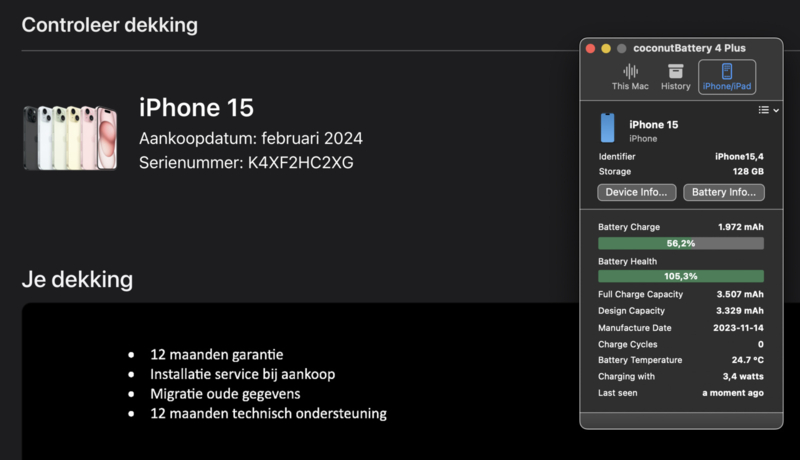This screenshot has height=460, width=800.
Task: Click Installatie service bij aankoop bullet
Action: point(242,374)
